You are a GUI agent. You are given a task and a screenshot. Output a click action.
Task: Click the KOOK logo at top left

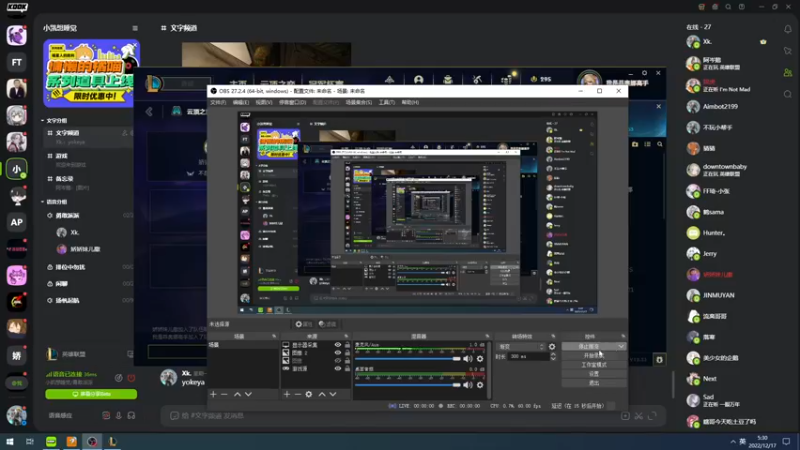tap(17, 8)
